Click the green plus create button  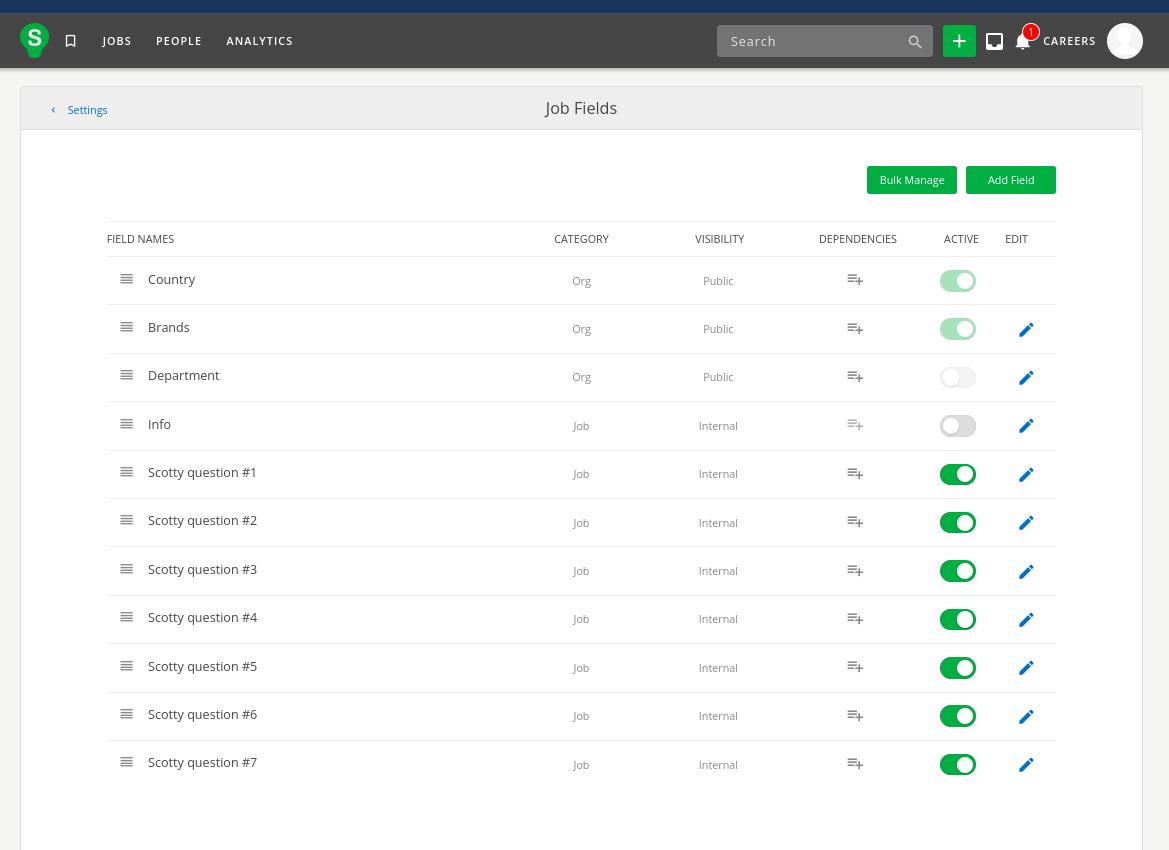click(x=959, y=41)
